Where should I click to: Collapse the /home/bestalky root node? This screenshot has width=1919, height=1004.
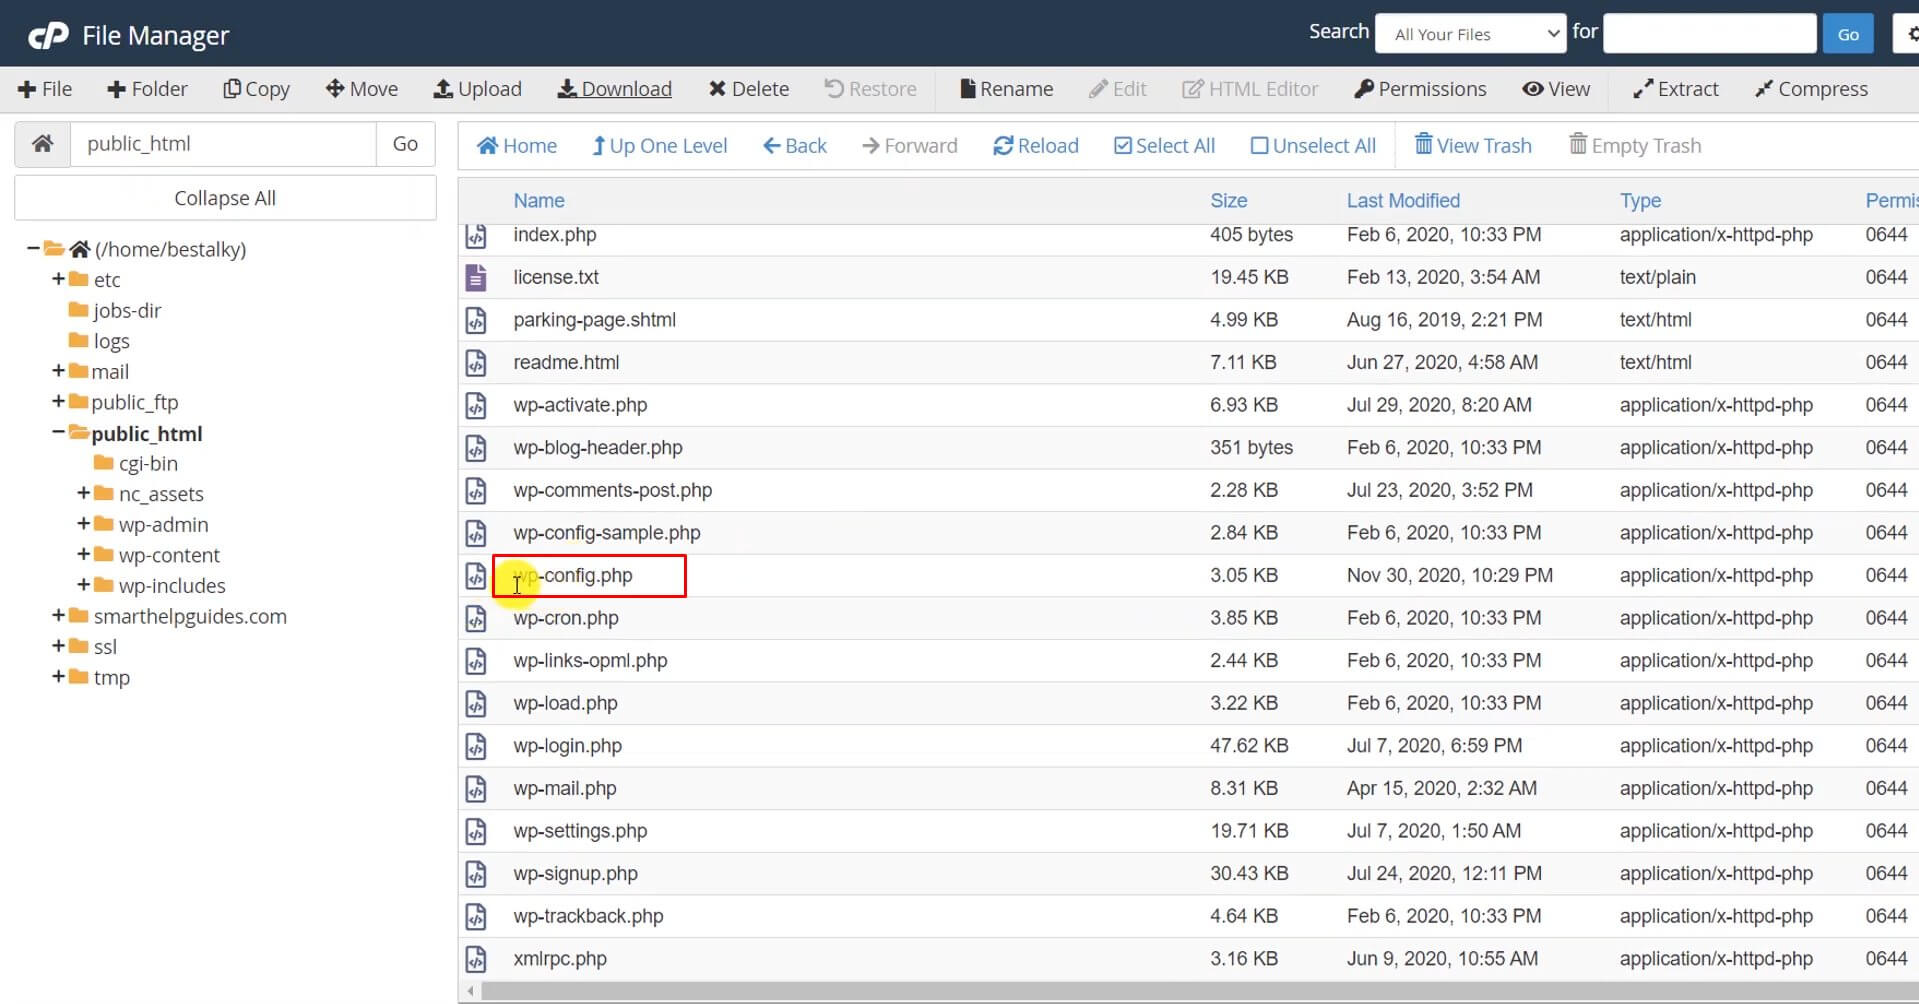click(33, 249)
